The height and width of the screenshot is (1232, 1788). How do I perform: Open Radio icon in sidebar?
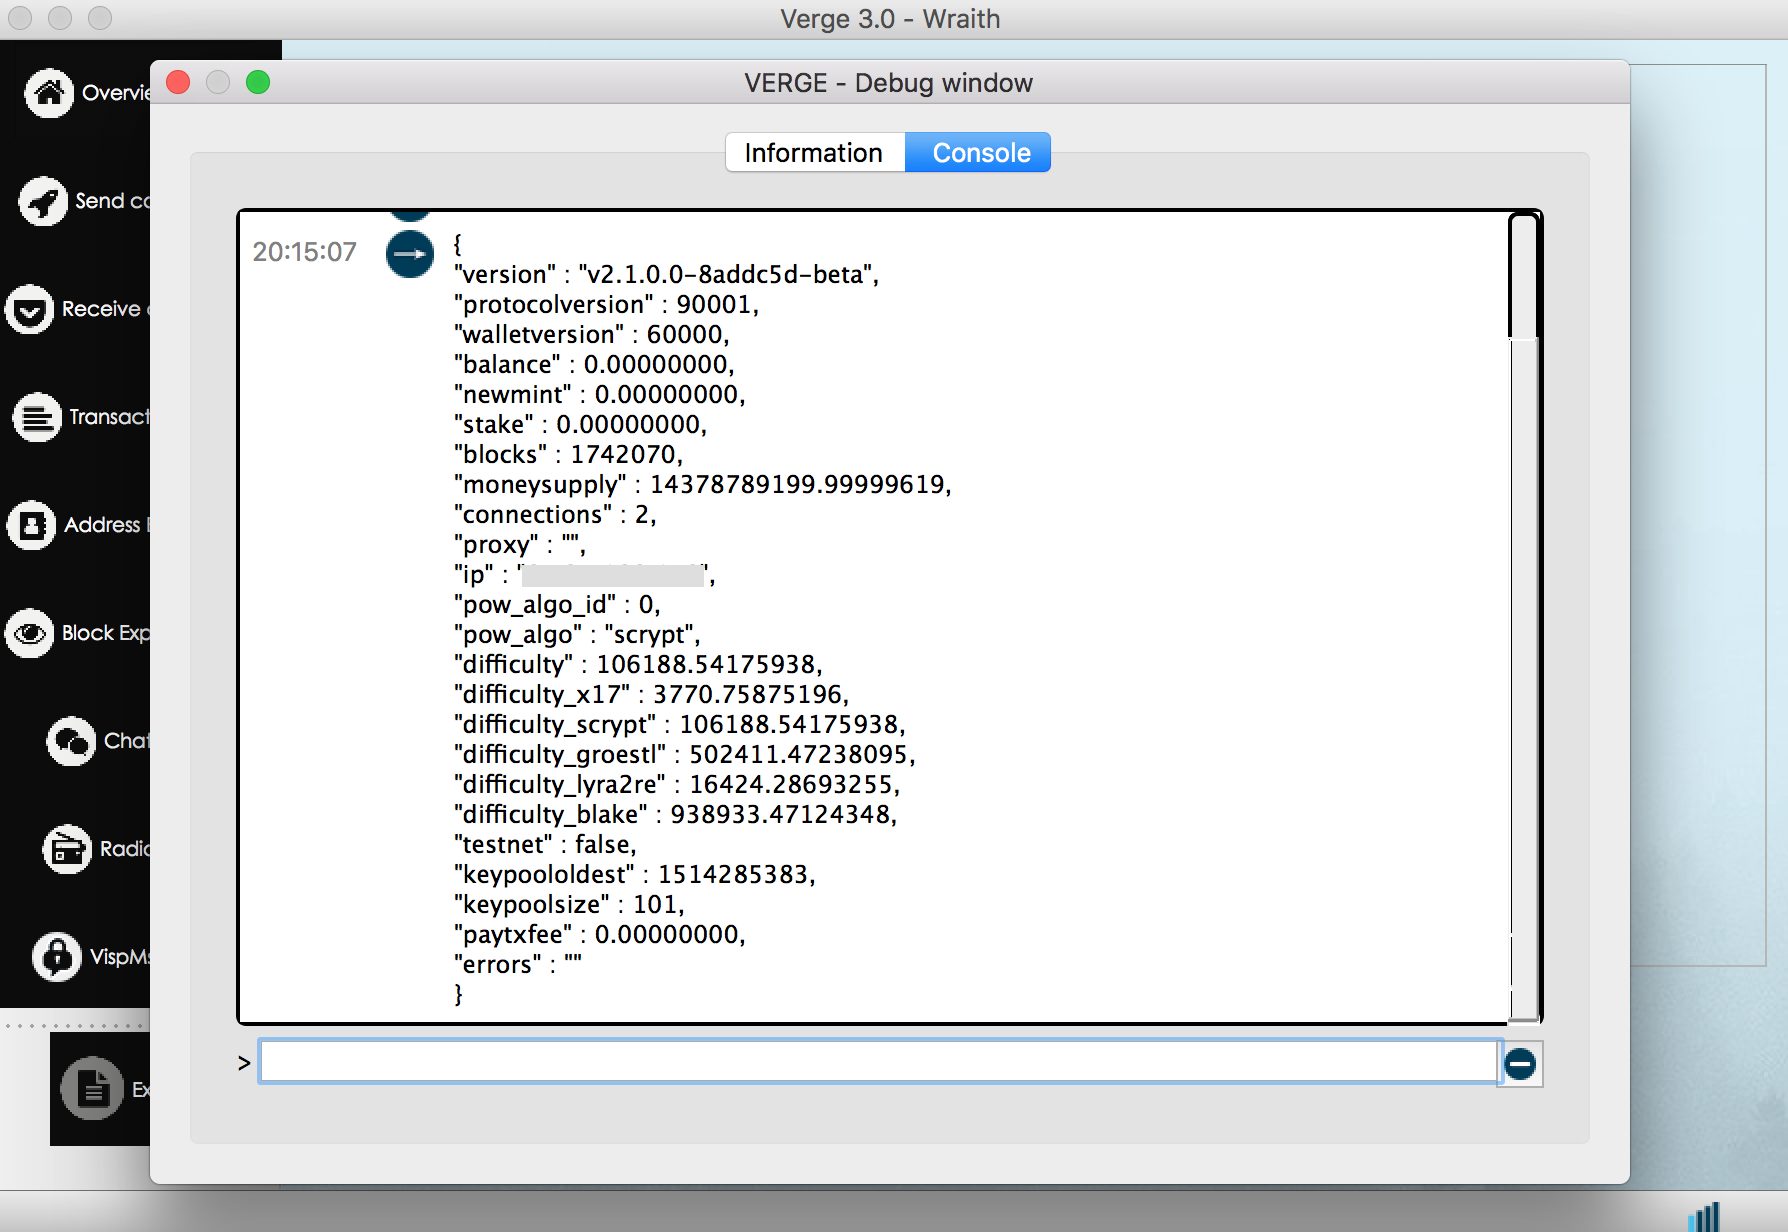pos(67,849)
